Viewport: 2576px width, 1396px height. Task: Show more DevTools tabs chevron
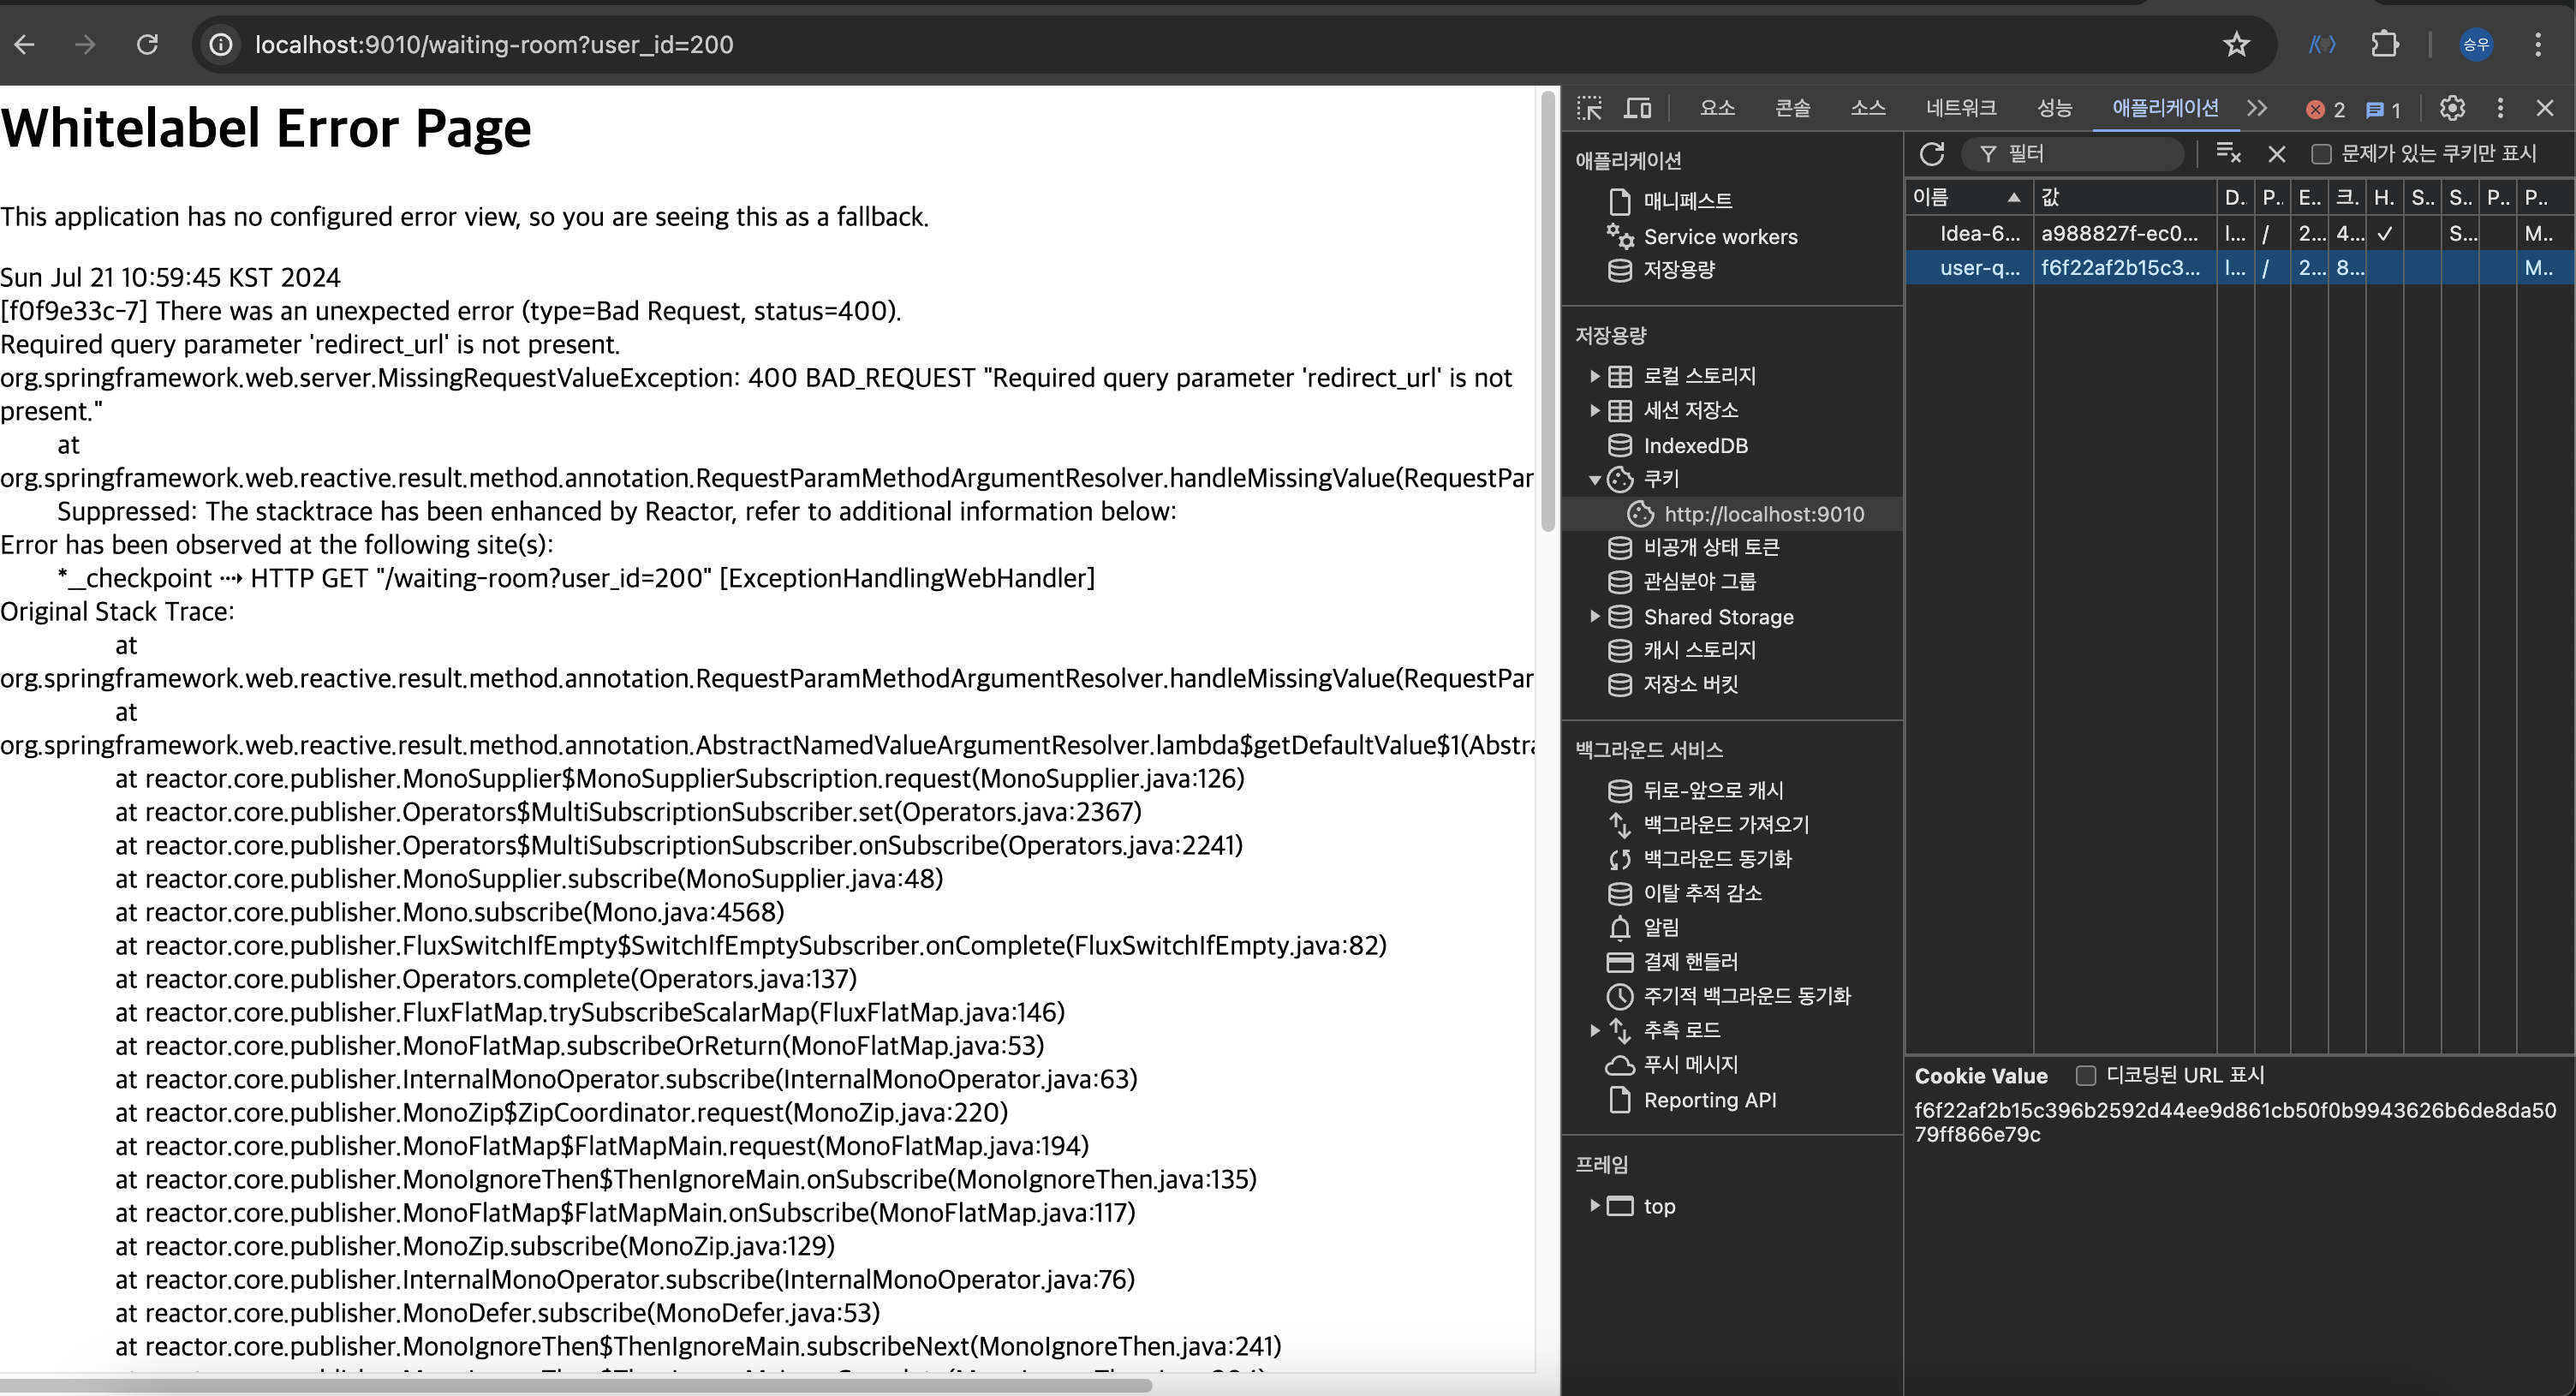click(x=2257, y=108)
